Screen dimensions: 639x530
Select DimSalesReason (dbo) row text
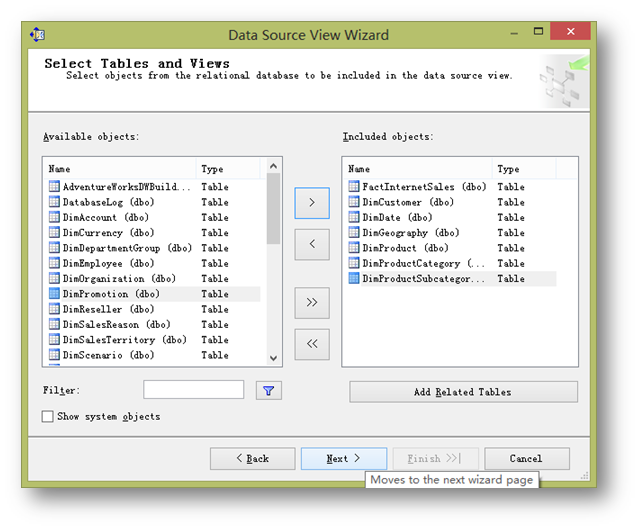117,324
